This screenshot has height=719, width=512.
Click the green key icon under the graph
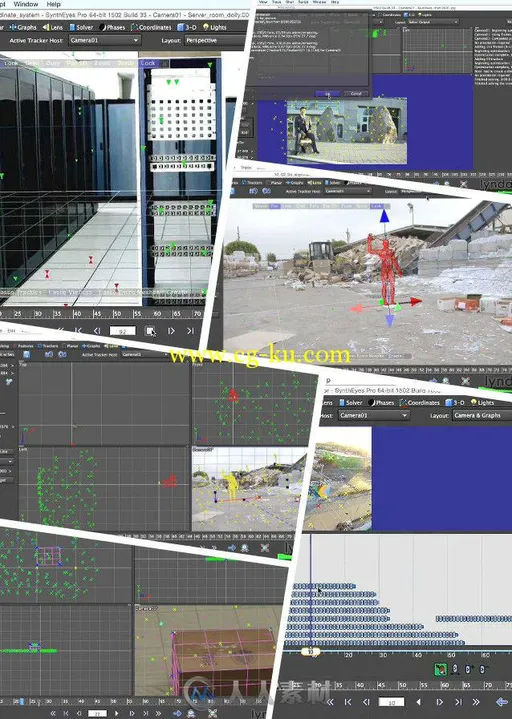point(440,669)
